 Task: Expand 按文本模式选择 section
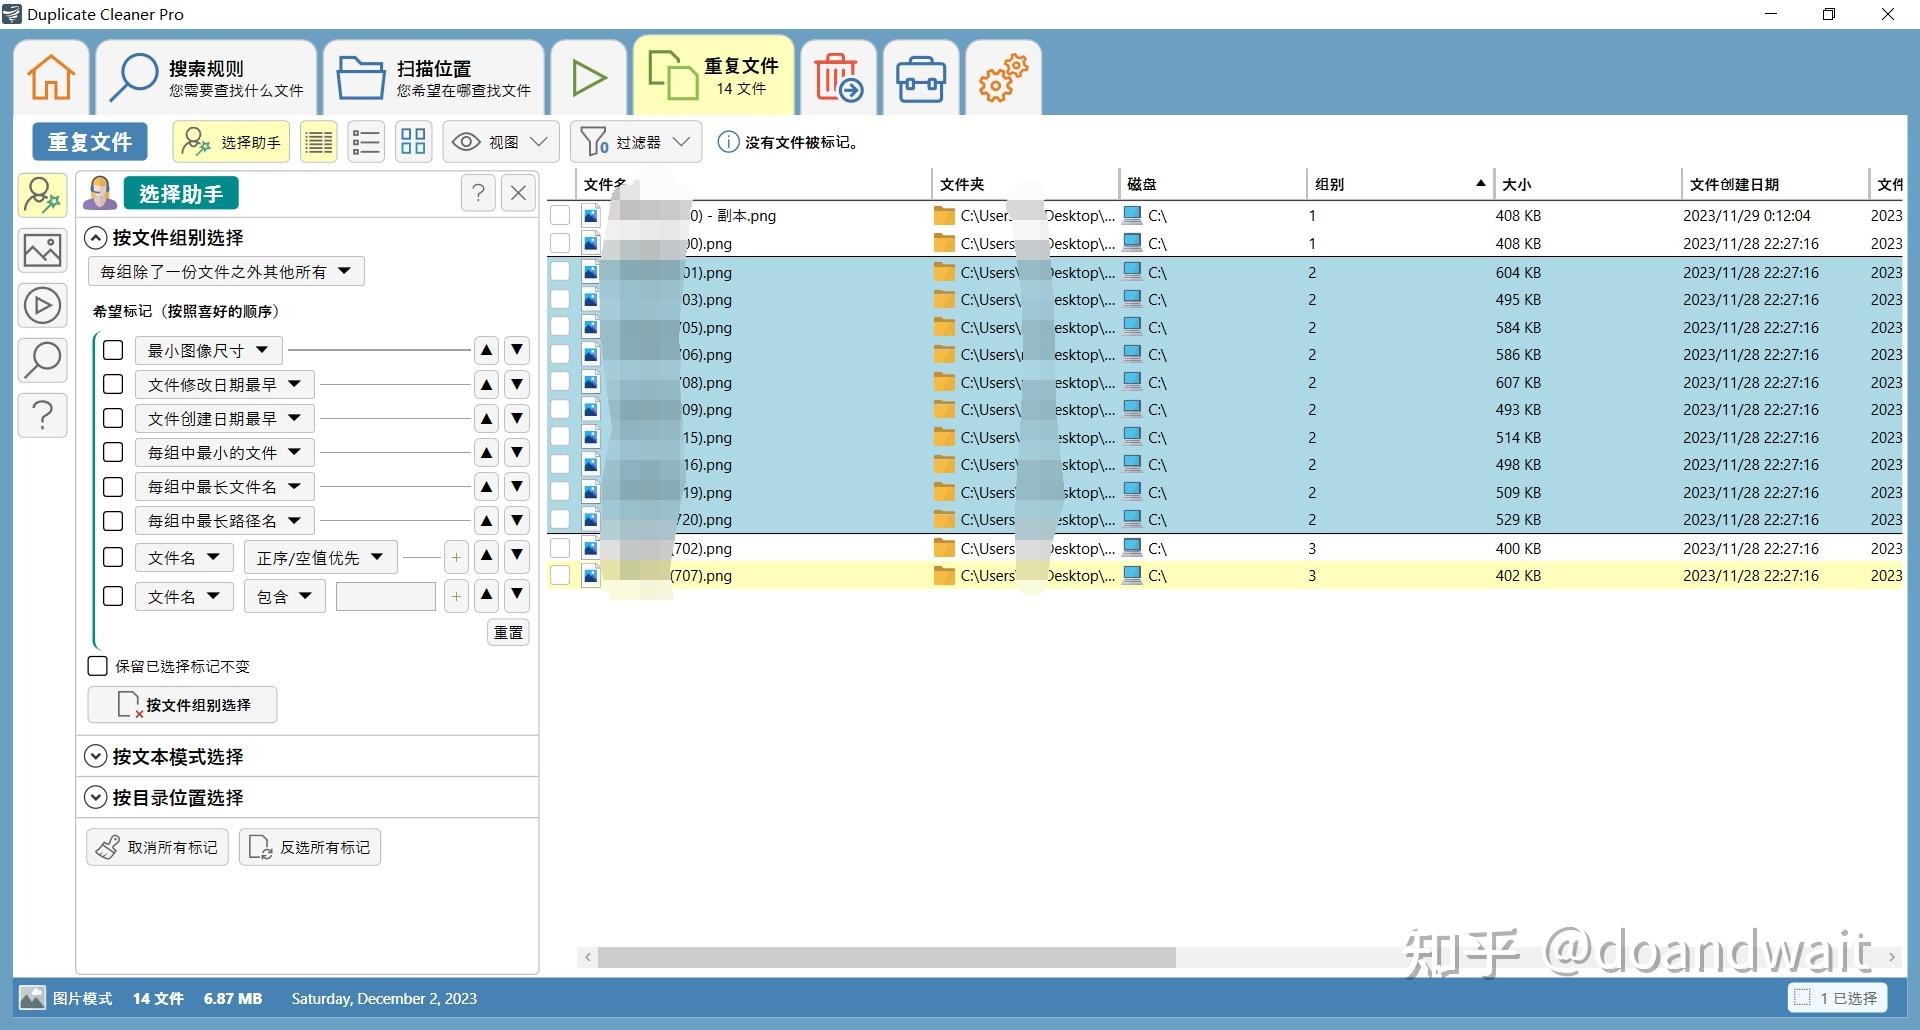[x=96, y=756]
